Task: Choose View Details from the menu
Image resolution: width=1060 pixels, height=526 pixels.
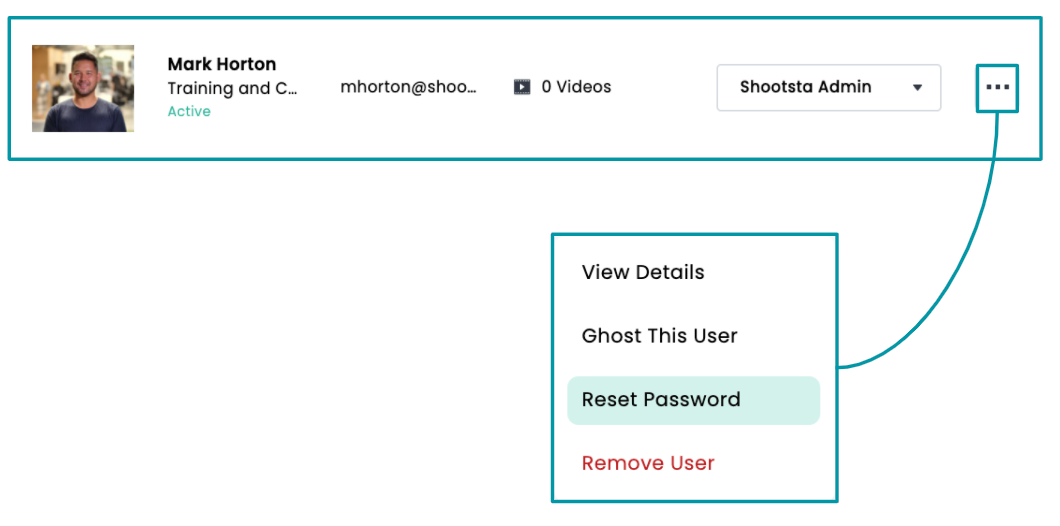Action: click(643, 272)
